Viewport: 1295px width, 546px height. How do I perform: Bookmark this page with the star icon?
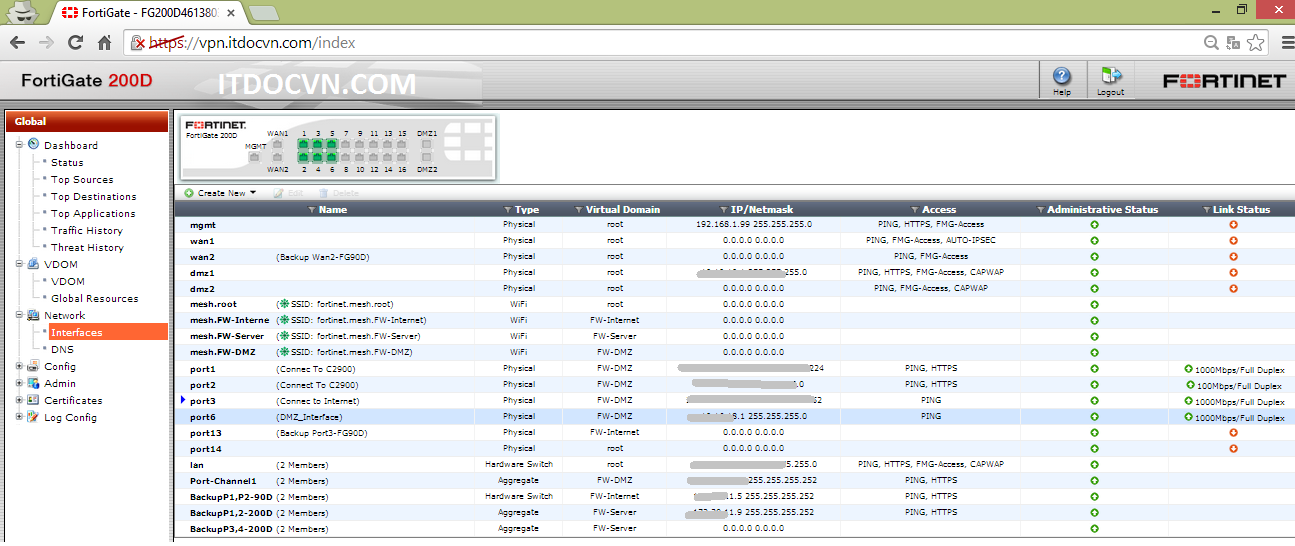point(1256,43)
